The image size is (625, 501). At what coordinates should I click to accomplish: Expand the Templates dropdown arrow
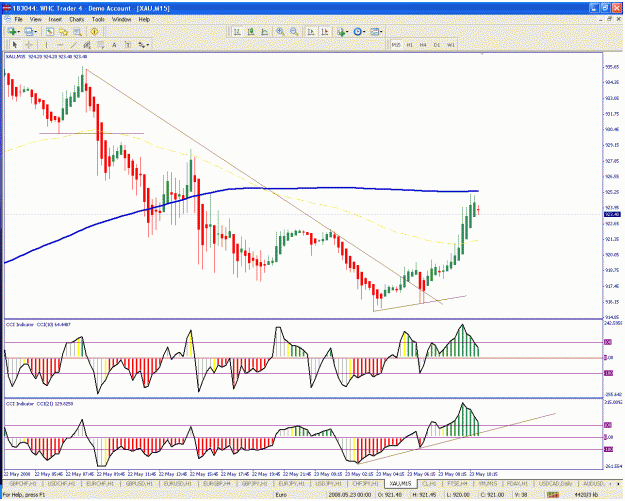(381, 32)
